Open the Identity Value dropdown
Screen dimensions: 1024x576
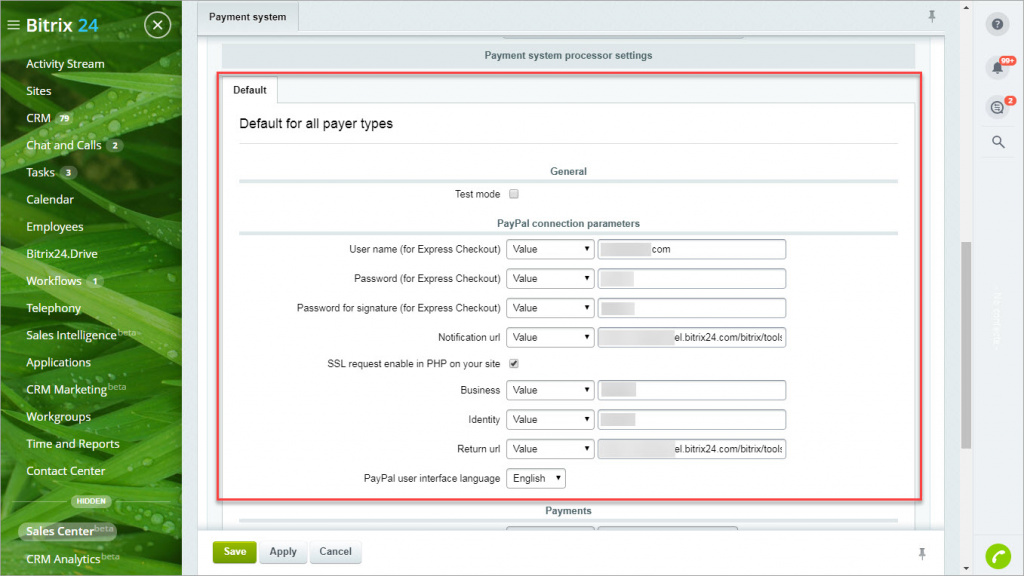[x=550, y=420]
